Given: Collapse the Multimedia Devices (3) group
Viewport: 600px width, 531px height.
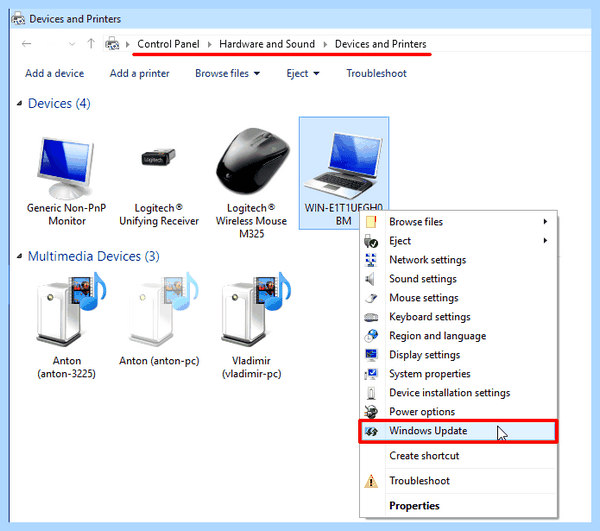Looking at the screenshot, I should tap(20, 256).
